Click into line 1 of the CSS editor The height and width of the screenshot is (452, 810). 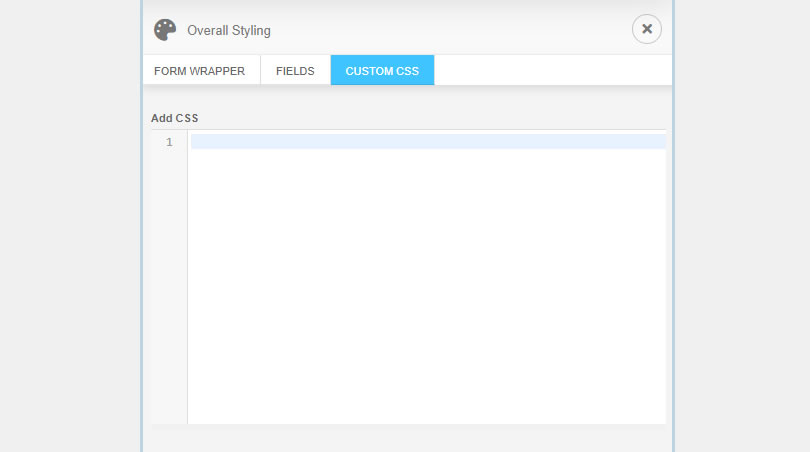pyautogui.click(x=428, y=142)
